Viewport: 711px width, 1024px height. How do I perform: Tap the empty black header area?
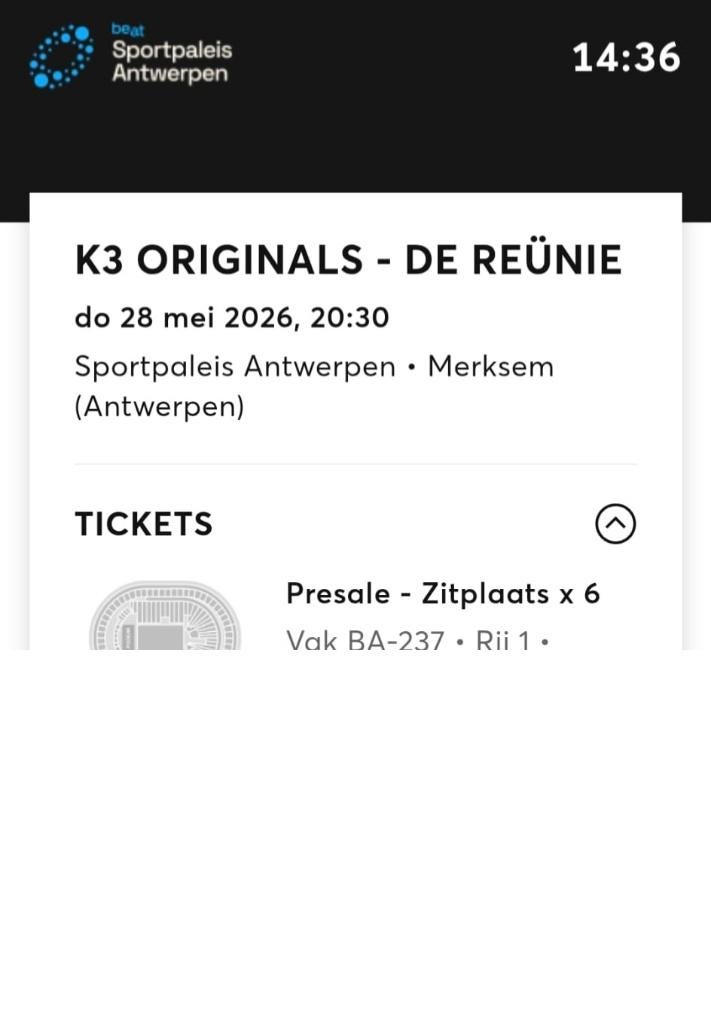pyautogui.click(x=400, y=150)
